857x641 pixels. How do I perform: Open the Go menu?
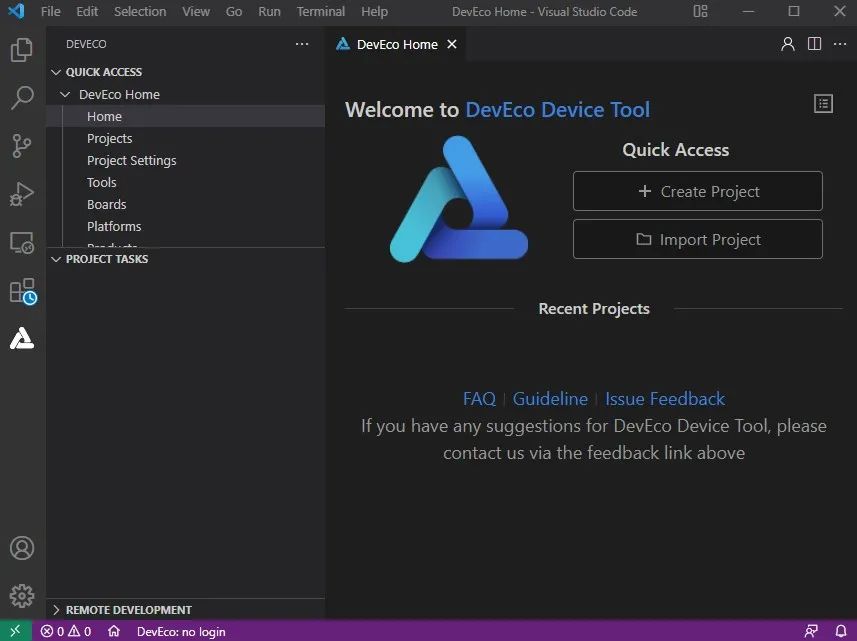234,11
